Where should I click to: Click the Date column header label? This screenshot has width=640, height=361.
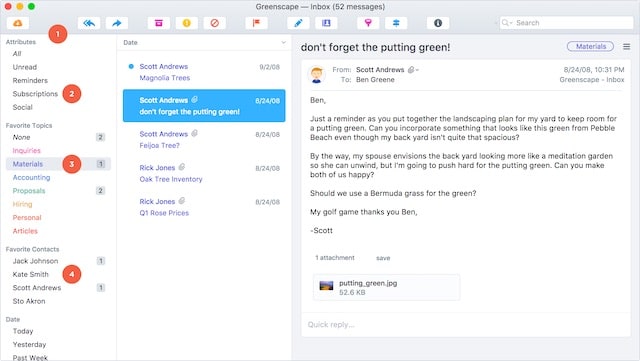coord(130,42)
